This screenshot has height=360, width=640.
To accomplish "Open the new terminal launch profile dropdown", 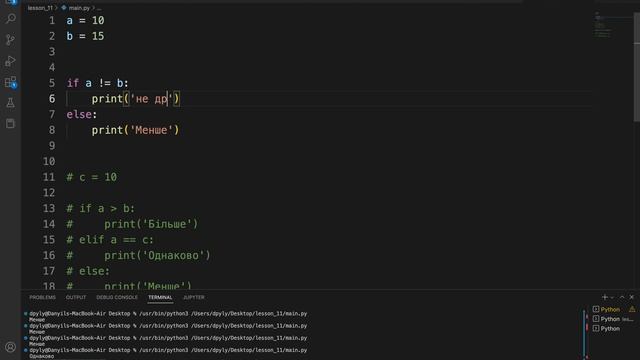I will point(612,298).
